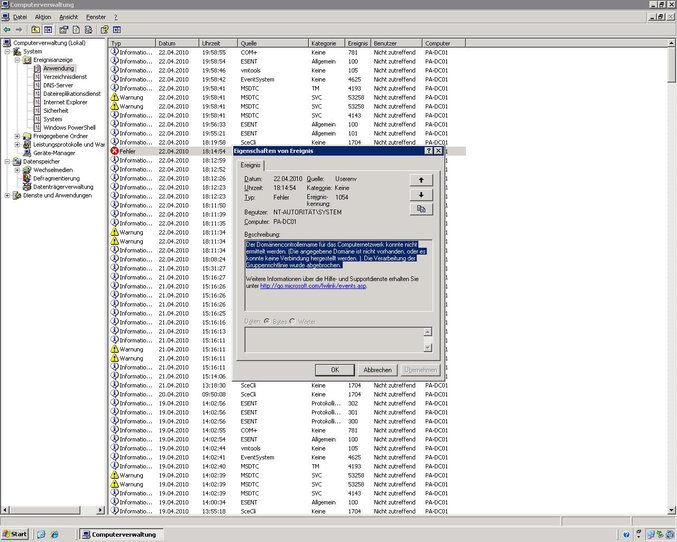Switch to the Ereignis tab in dialog
This screenshot has width=677, height=542.
(250, 165)
